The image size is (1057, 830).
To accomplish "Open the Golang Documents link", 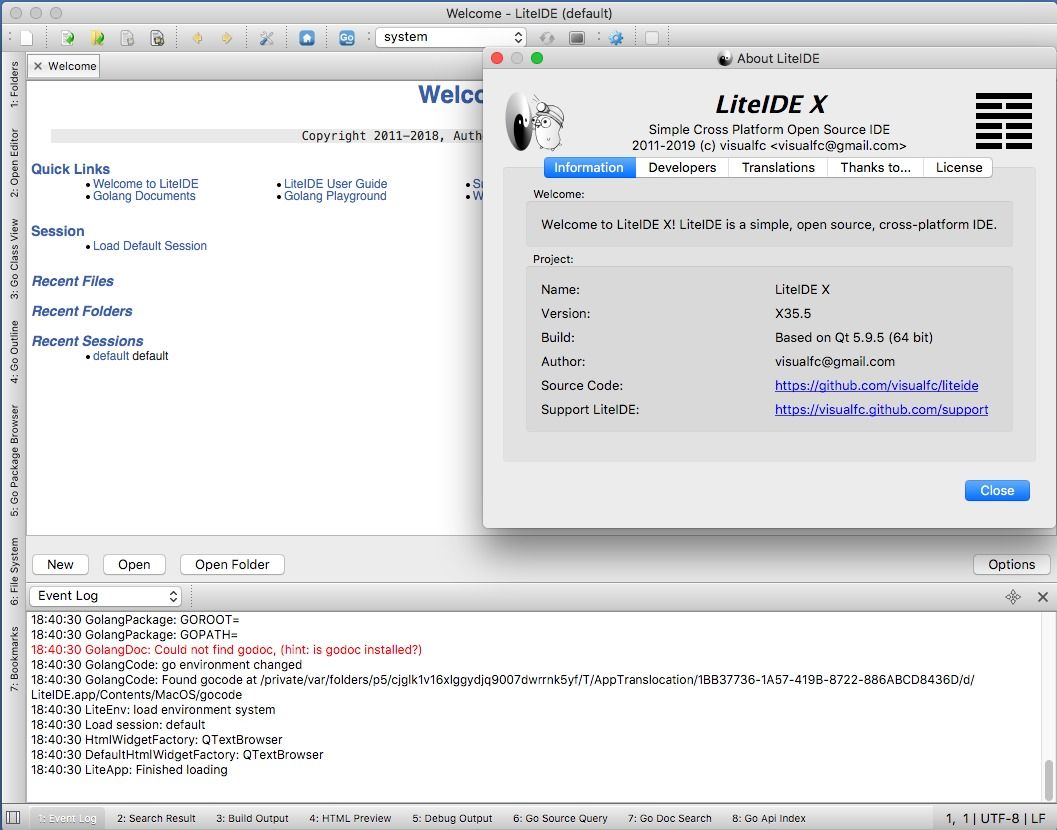I will click(x=144, y=196).
